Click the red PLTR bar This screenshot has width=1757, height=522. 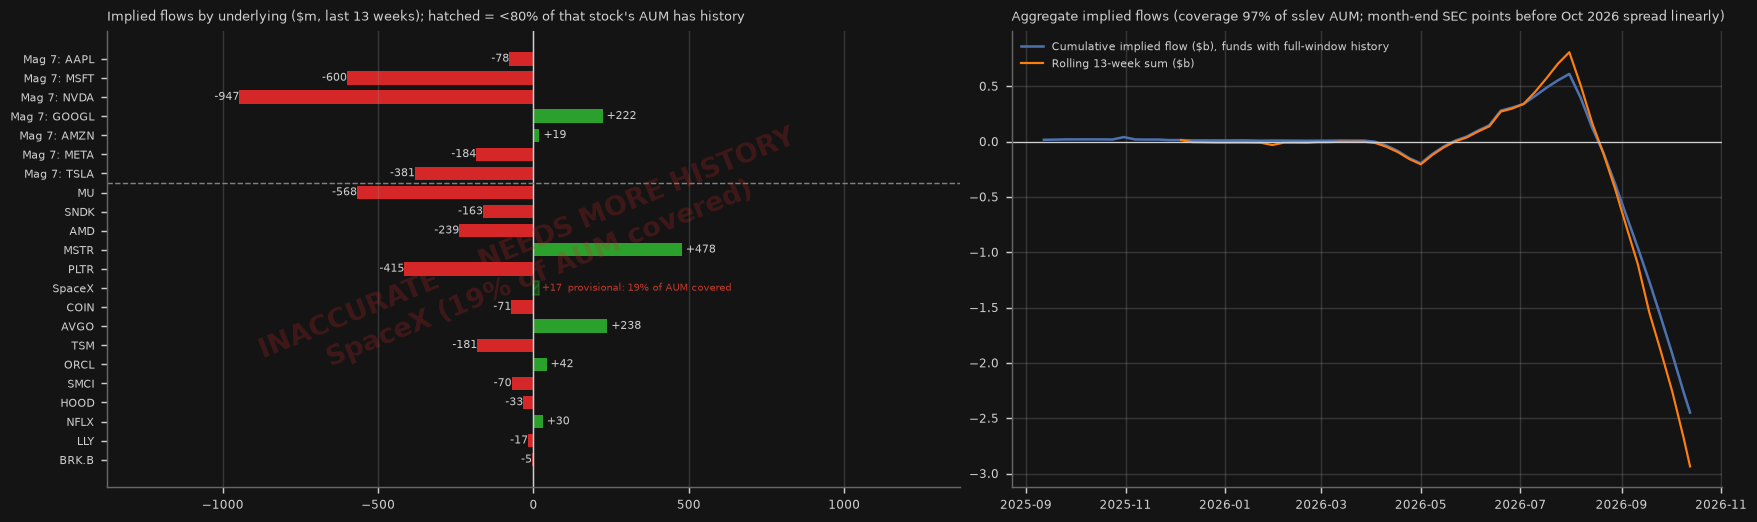coord(469,269)
